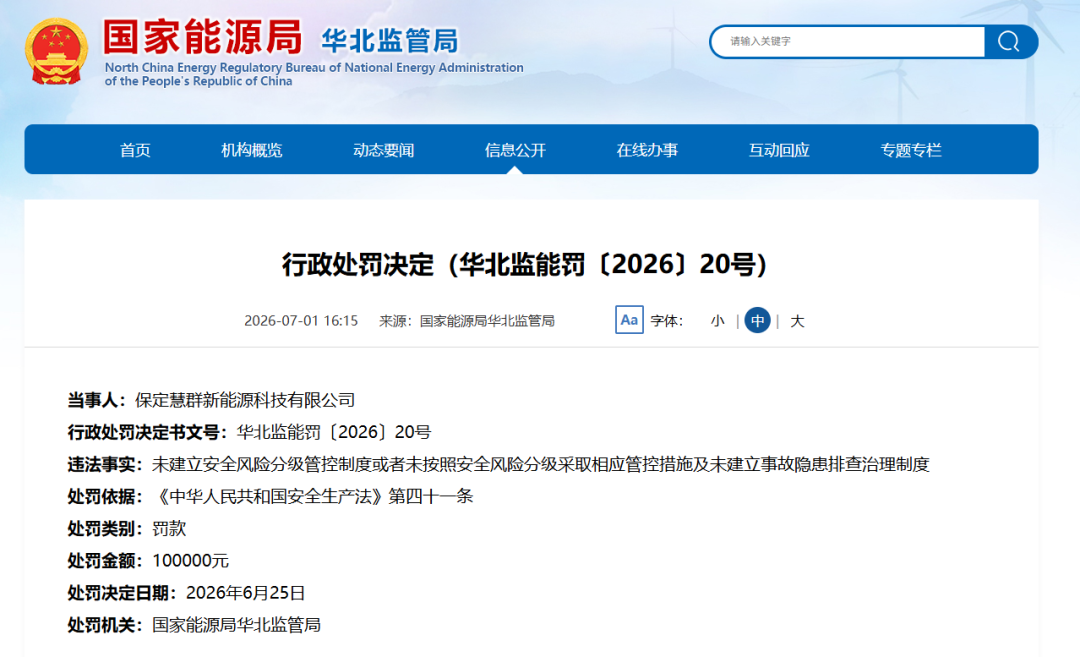Click the magnifier search button
This screenshot has height=657, width=1080.
click(x=1009, y=42)
